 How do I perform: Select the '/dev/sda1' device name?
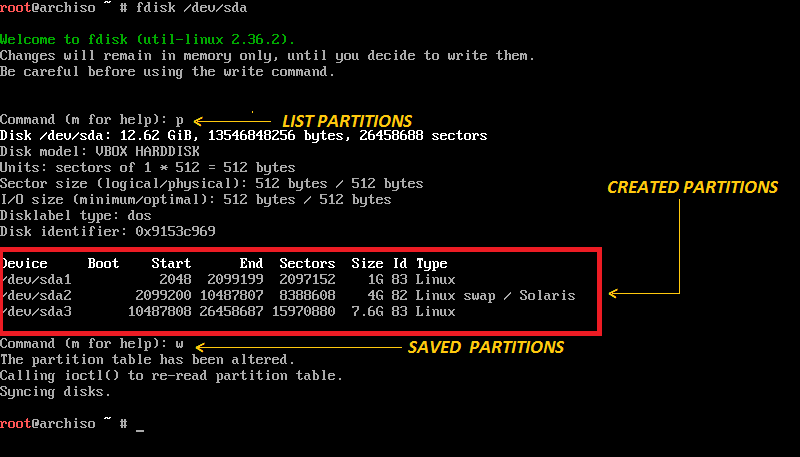[x=36, y=280]
